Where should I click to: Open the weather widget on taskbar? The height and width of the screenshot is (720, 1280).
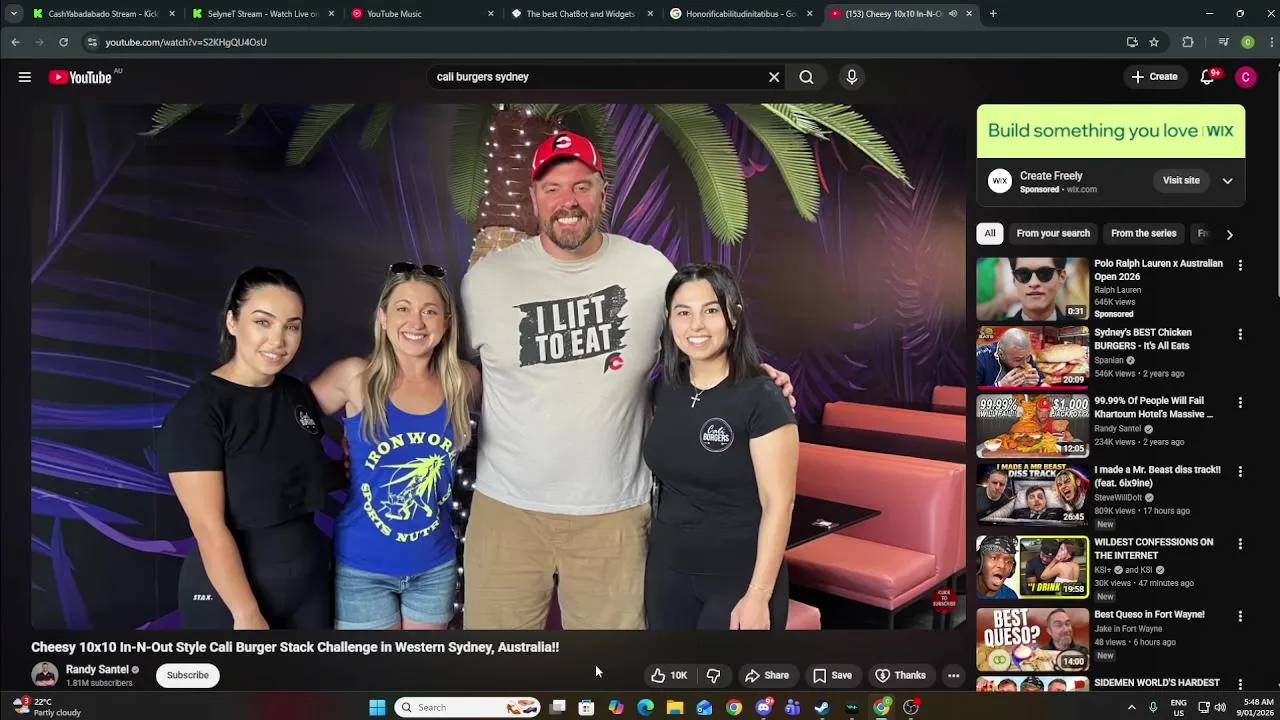click(47, 707)
